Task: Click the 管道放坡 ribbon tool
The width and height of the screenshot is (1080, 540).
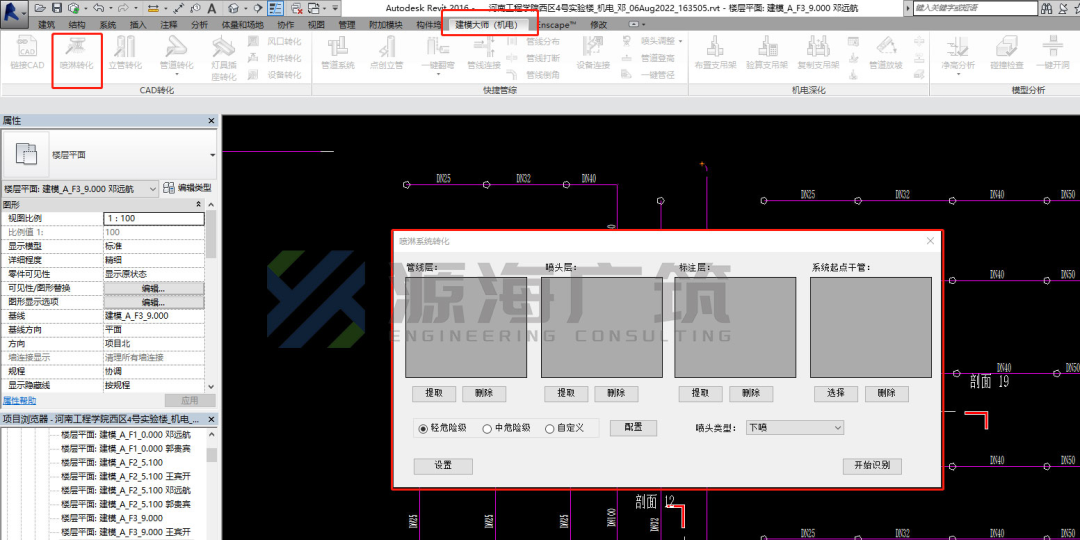Action: [x=885, y=53]
